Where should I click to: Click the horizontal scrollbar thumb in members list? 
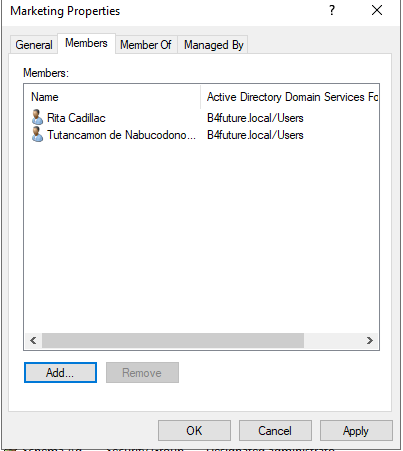coord(173,340)
